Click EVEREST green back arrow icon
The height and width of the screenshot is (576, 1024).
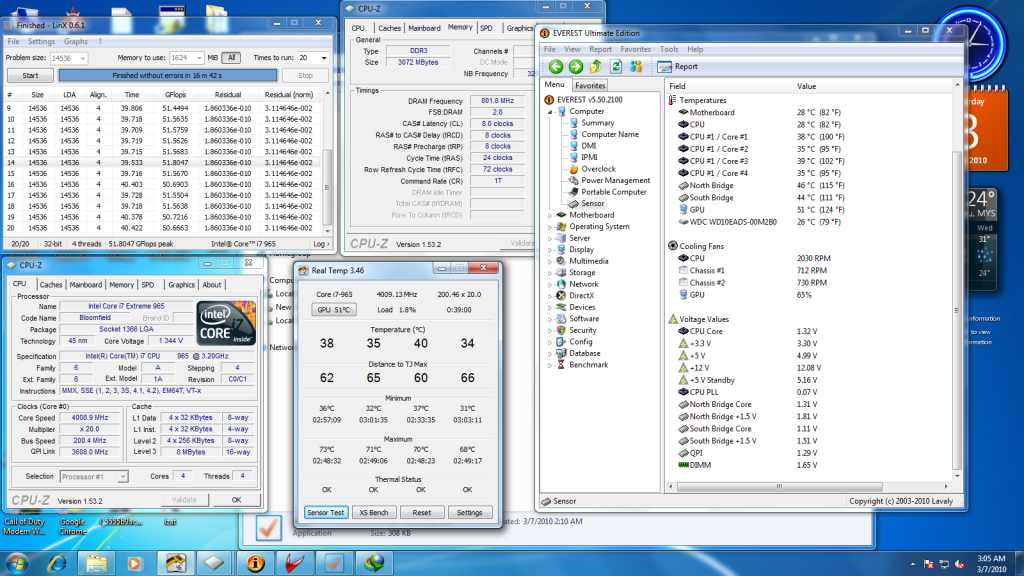pyautogui.click(x=556, y=67)
